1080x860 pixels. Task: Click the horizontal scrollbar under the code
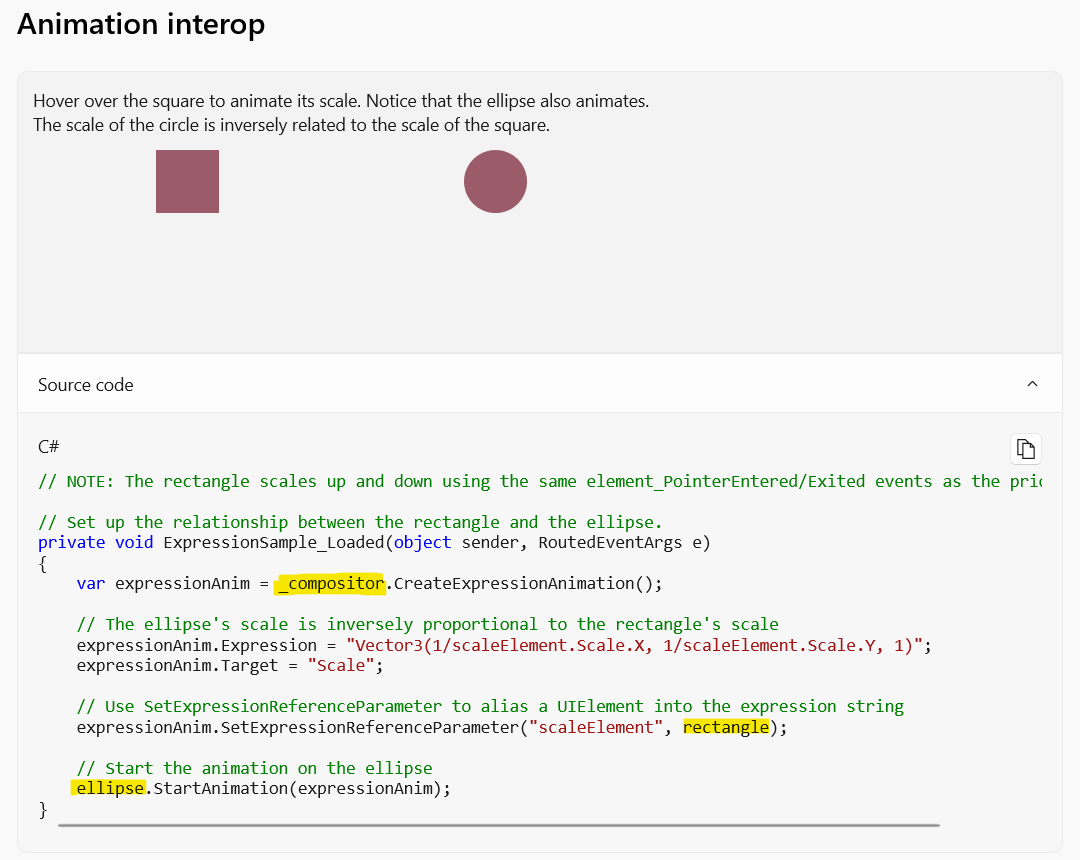(500, 826)
